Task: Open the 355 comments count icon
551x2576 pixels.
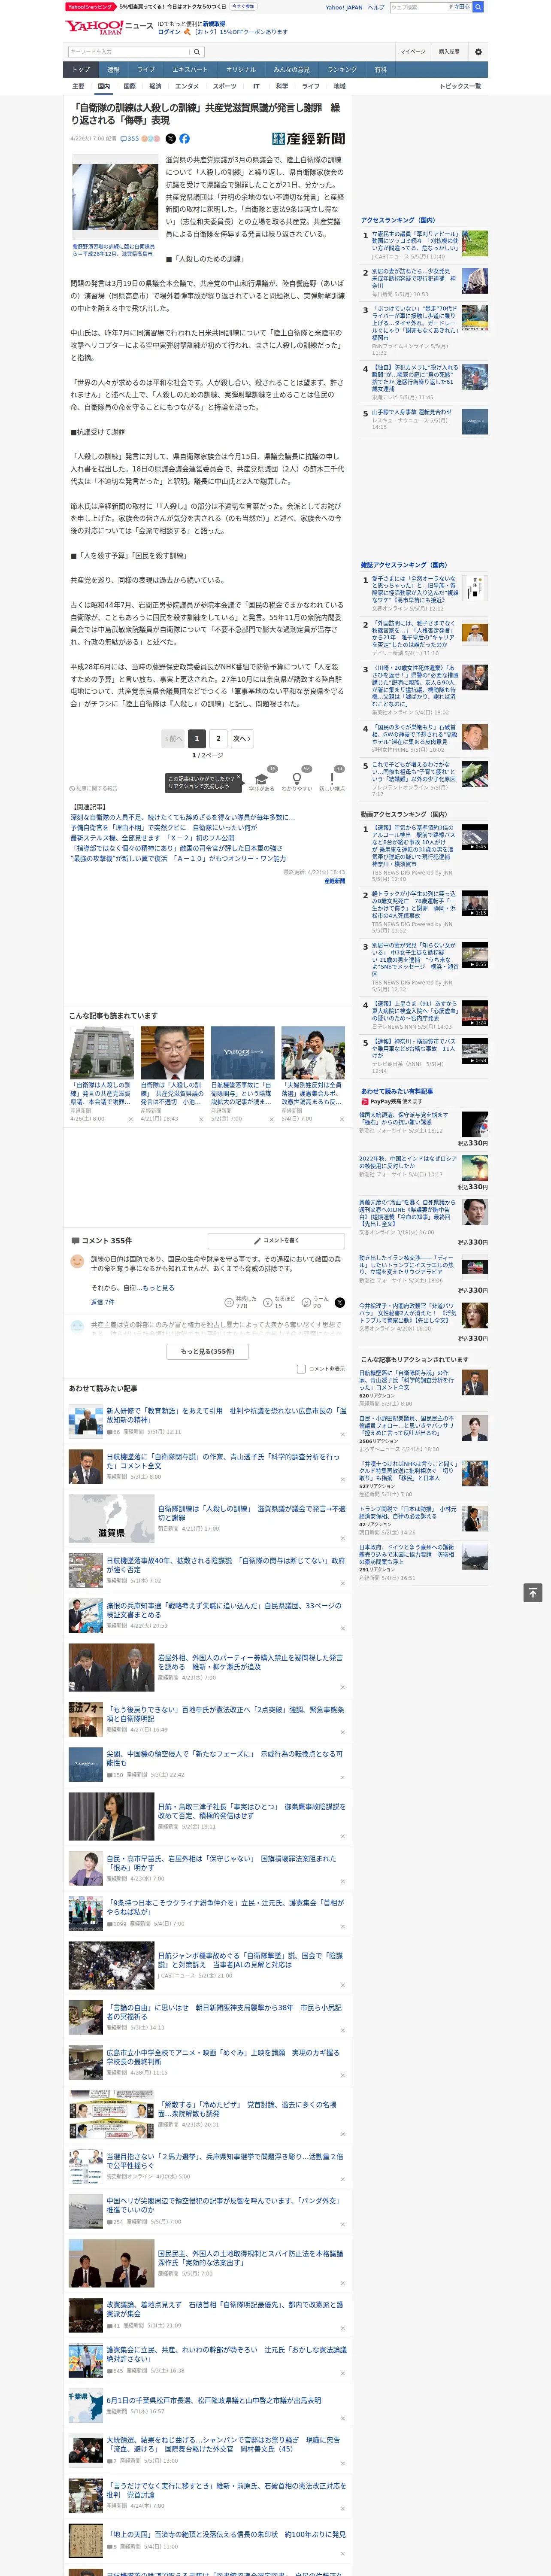Action: coord(130,139)
